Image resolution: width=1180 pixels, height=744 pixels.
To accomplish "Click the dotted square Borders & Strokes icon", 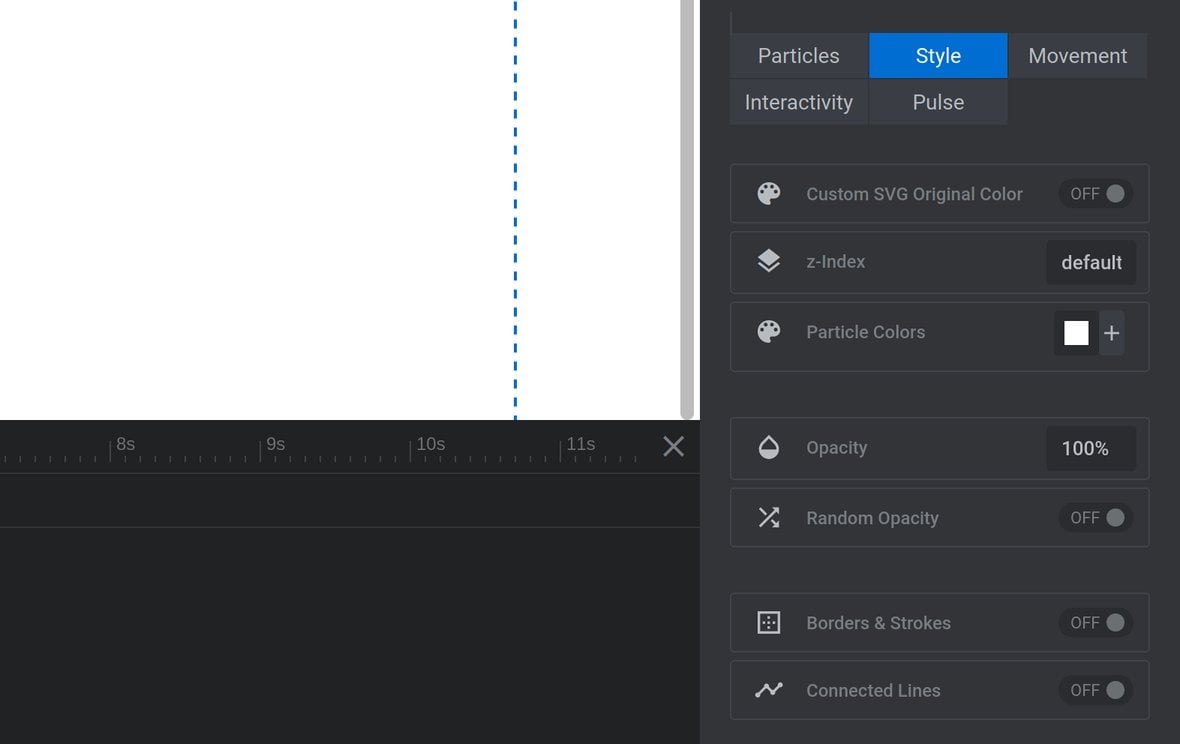I will (x=768, y=623).
